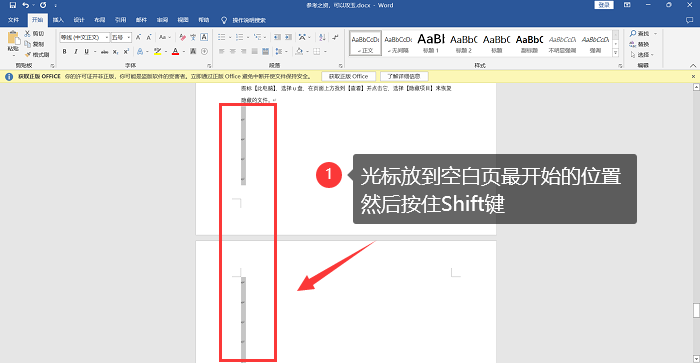Image resolution: width=700 pixels, height=363 pixels.
Task: Center the paragraph text
Action: pos(233,52)
